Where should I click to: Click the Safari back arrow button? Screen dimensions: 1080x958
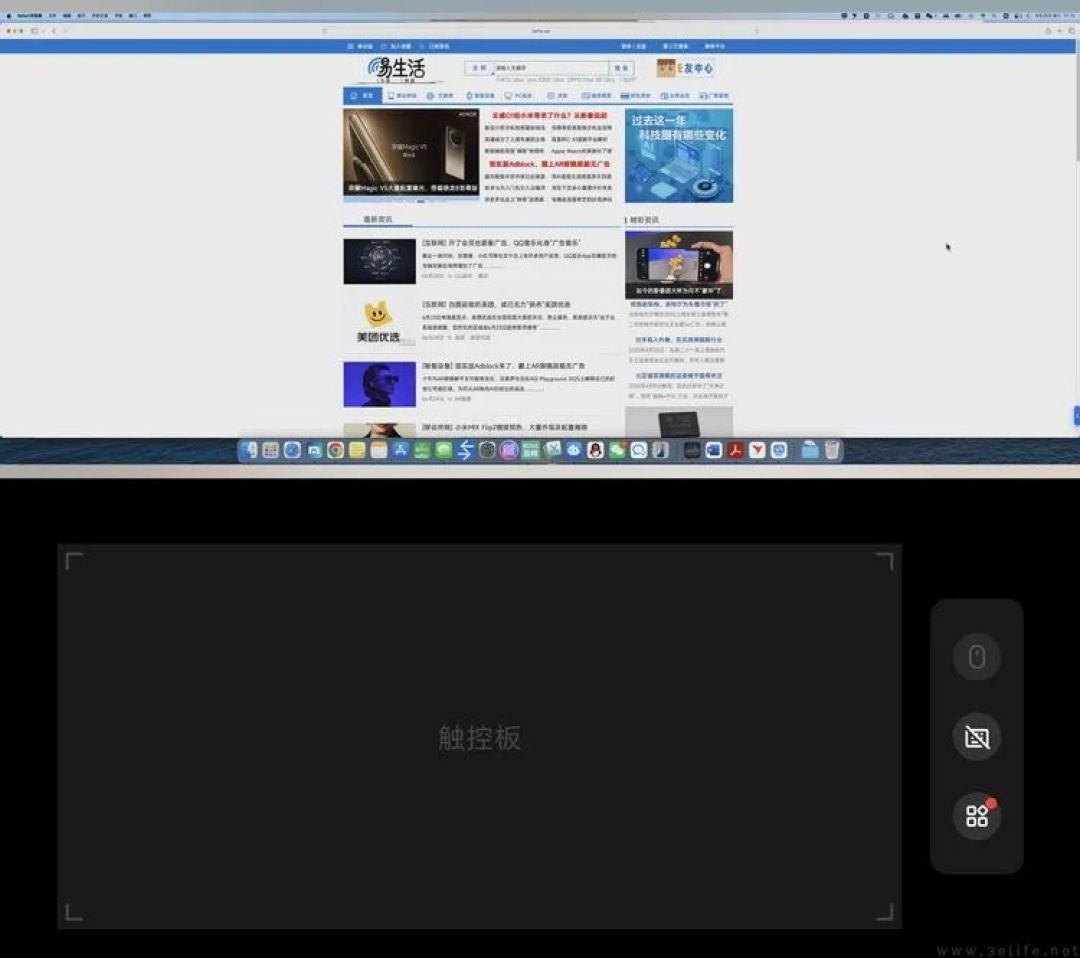(x=54, y=31)
